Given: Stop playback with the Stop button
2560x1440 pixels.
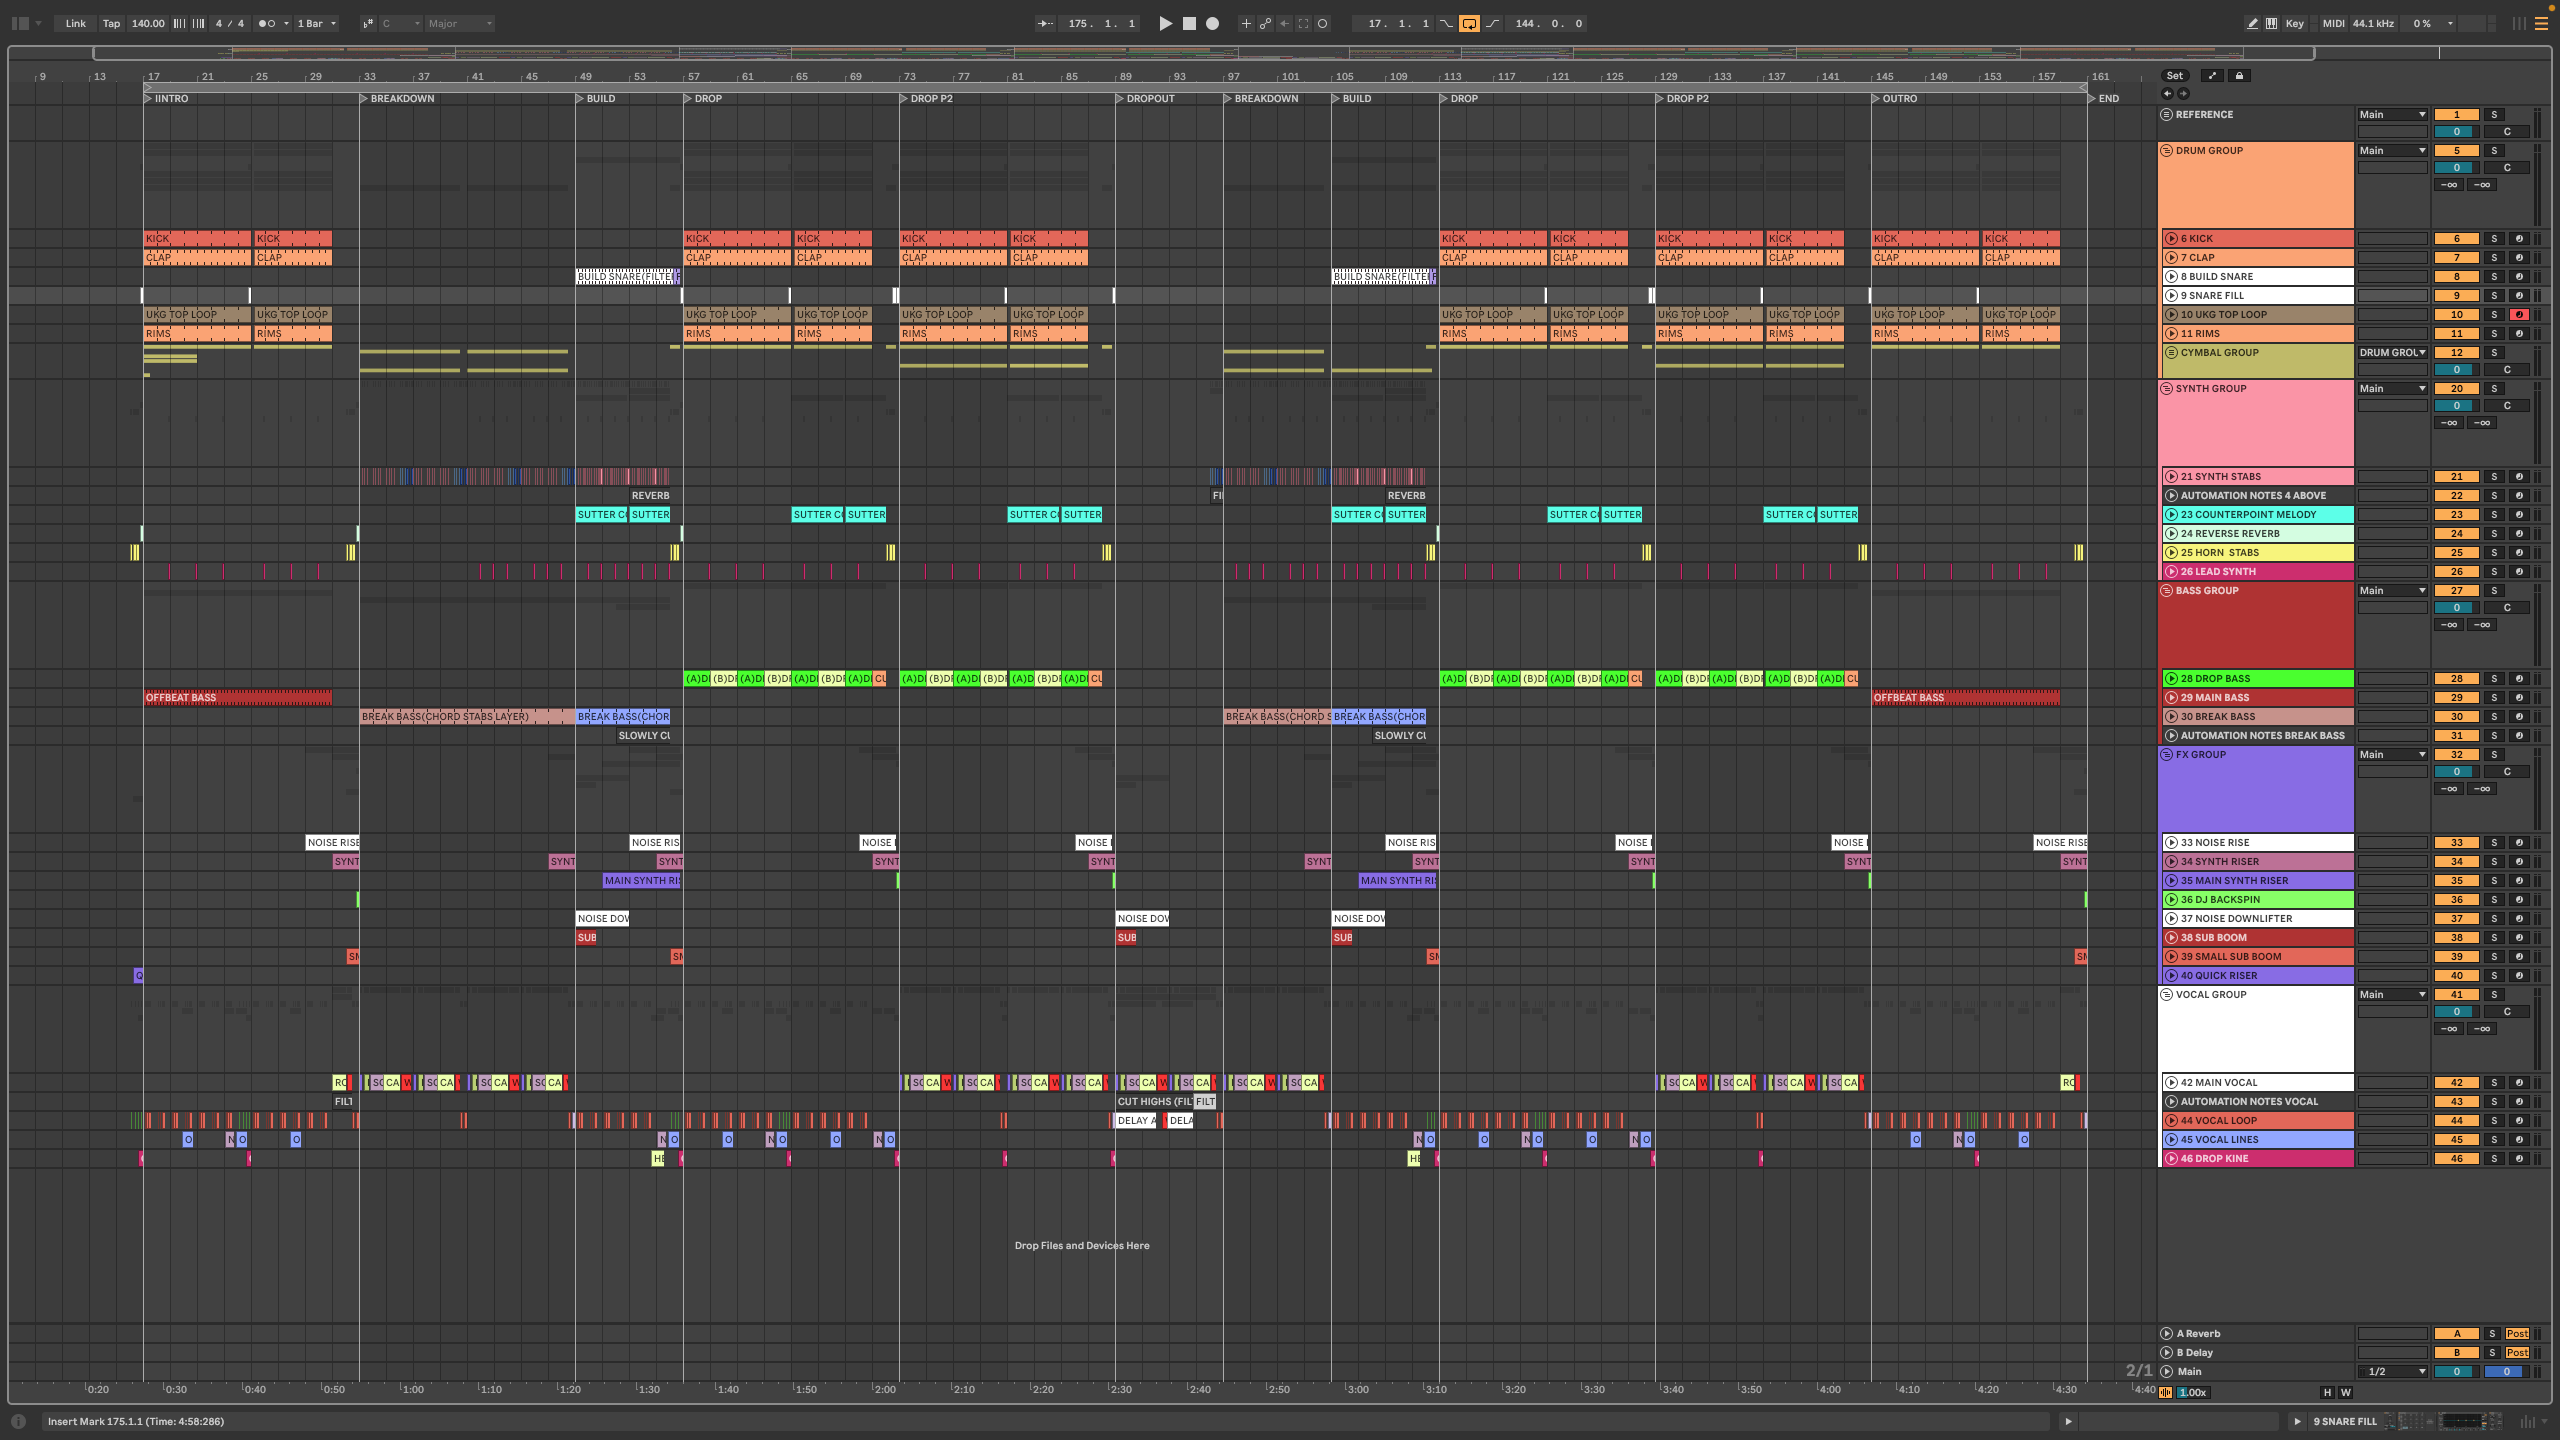Looking at the screenshot, I should (x=1189, y=23).
